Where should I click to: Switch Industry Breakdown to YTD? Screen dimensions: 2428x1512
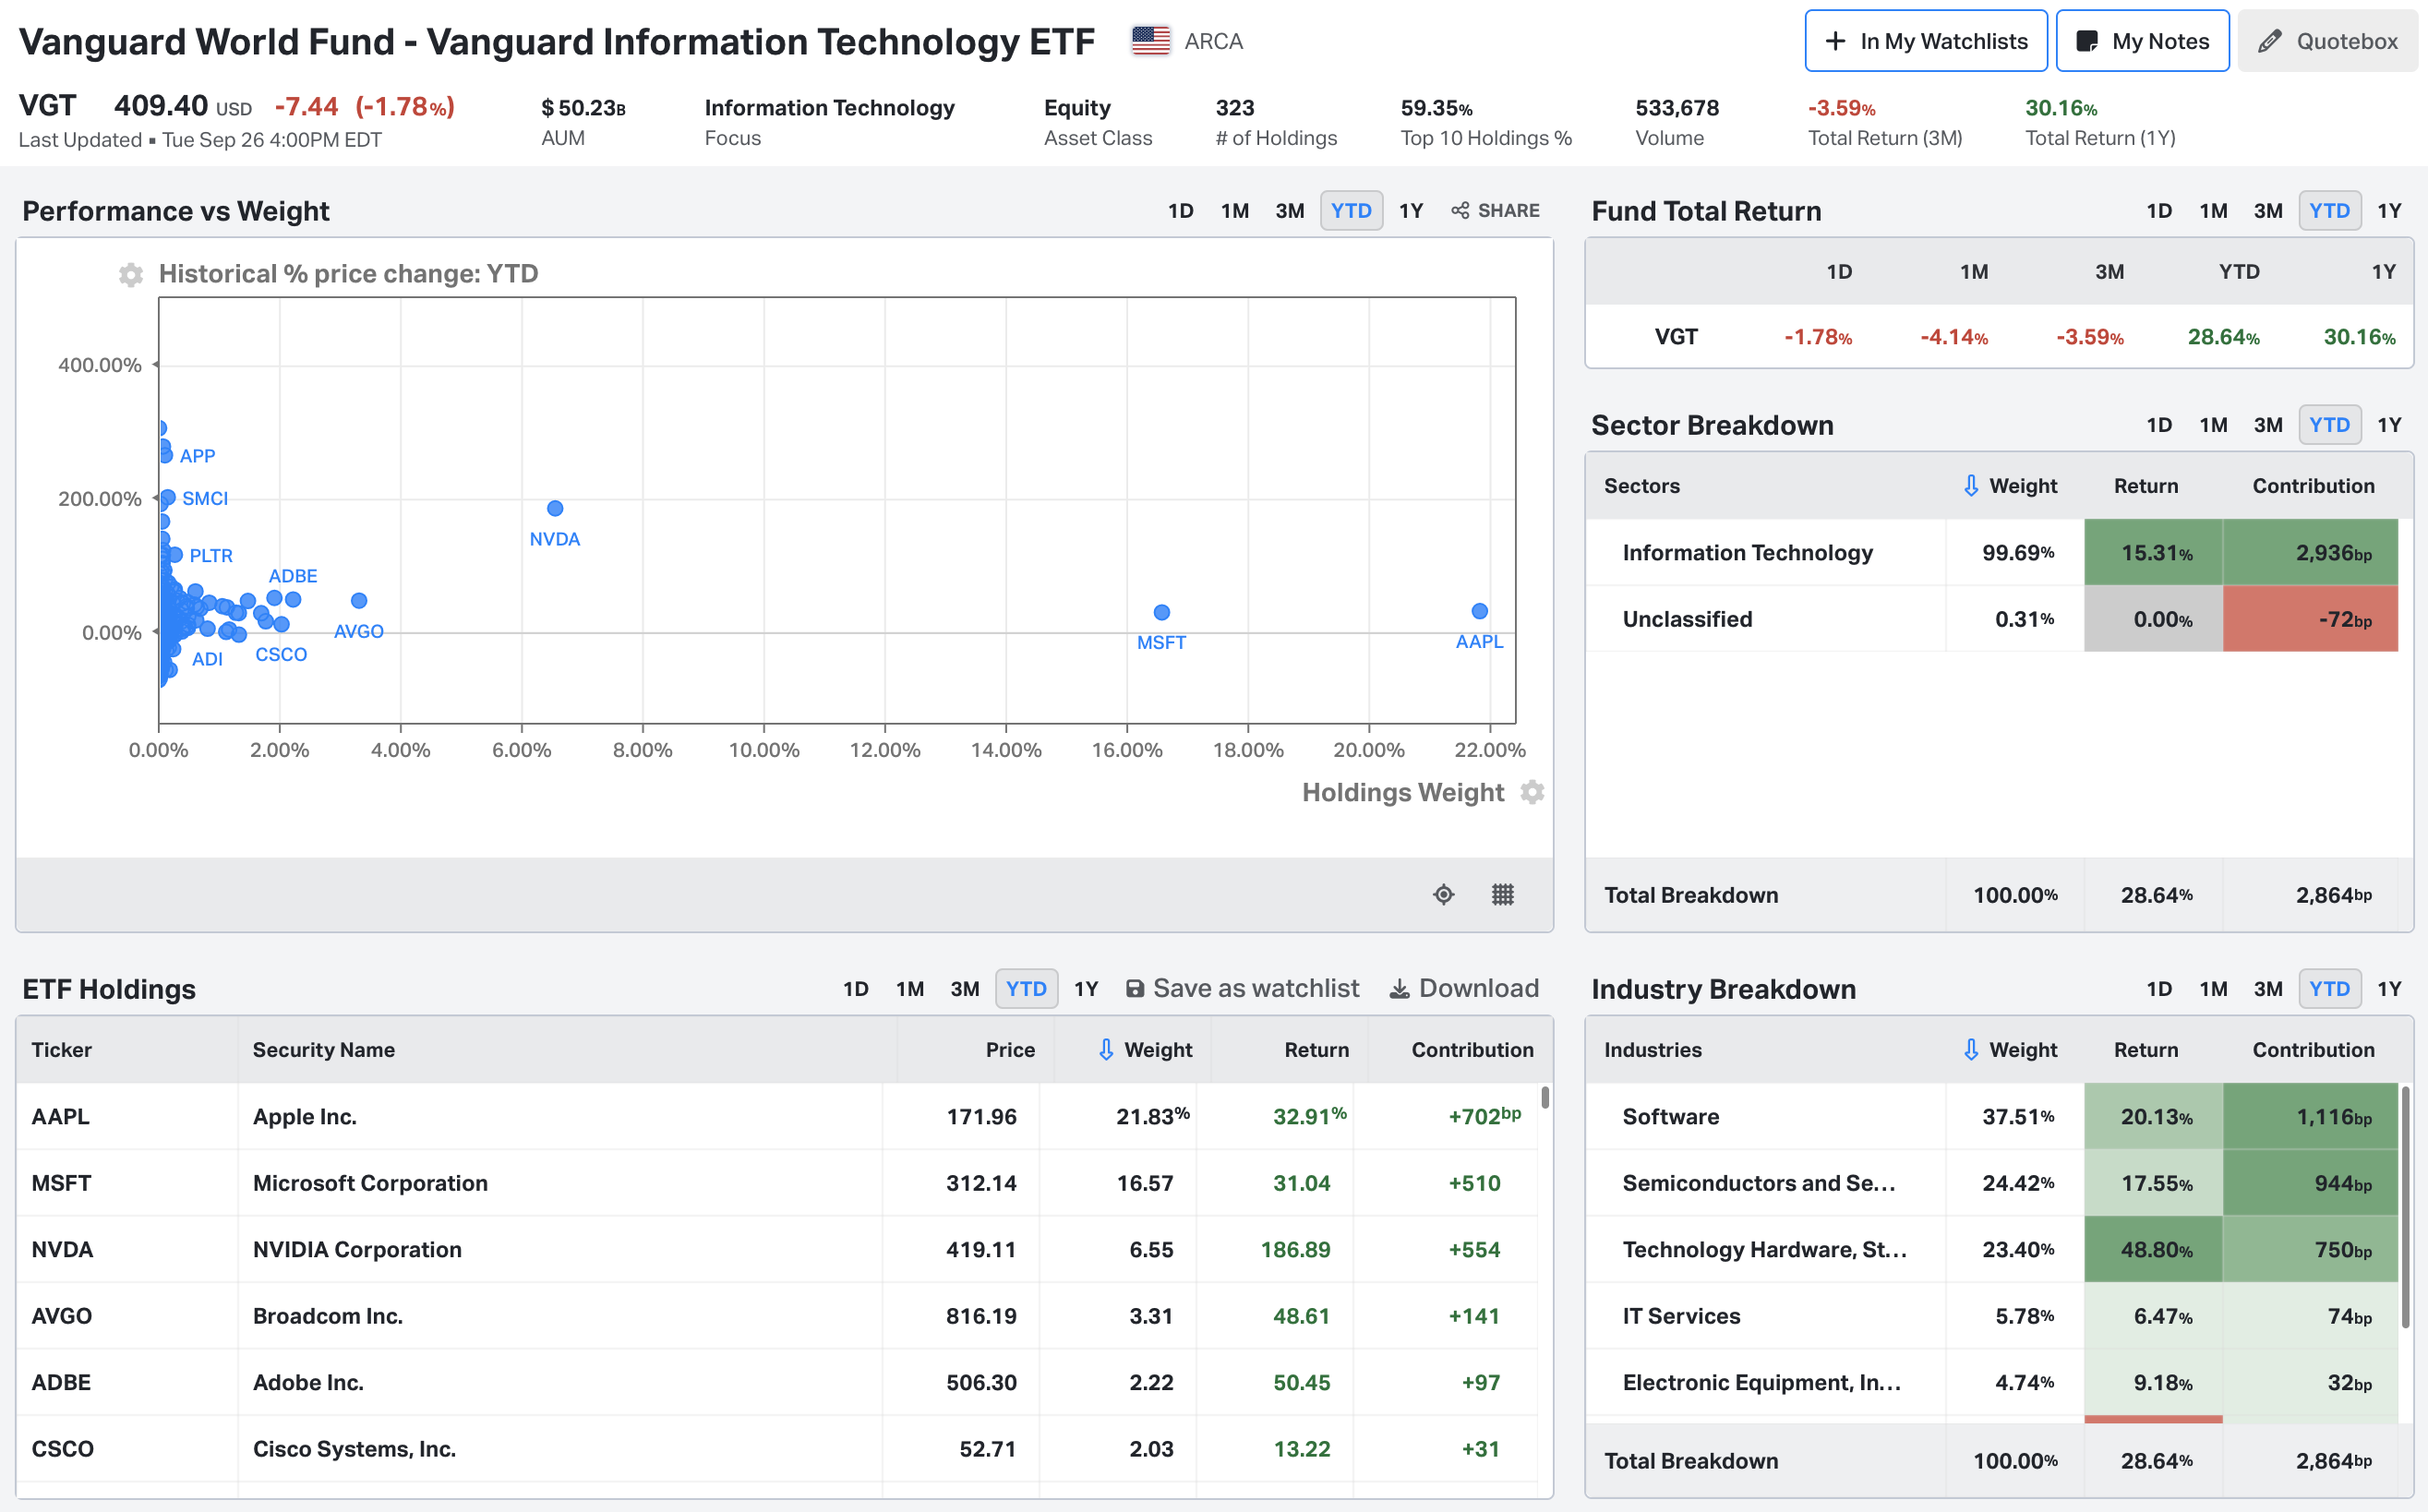click(2330, 989)
